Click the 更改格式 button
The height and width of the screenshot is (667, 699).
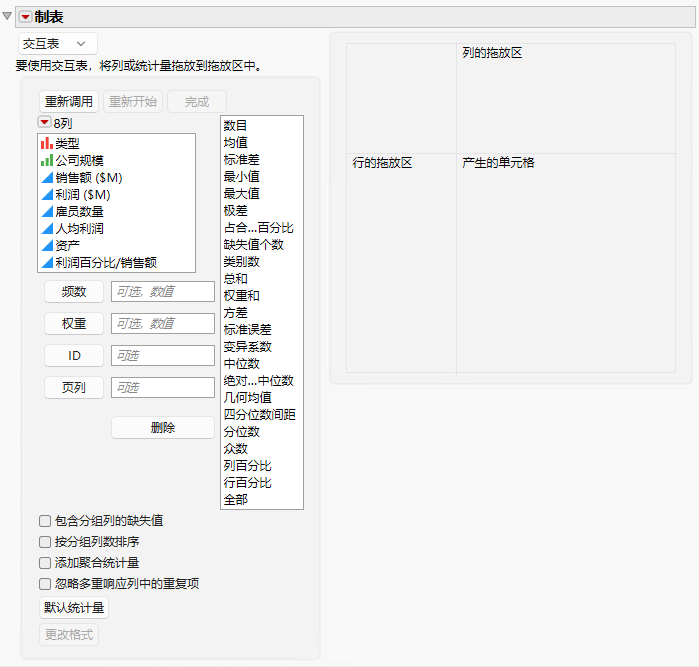point(69,634)
